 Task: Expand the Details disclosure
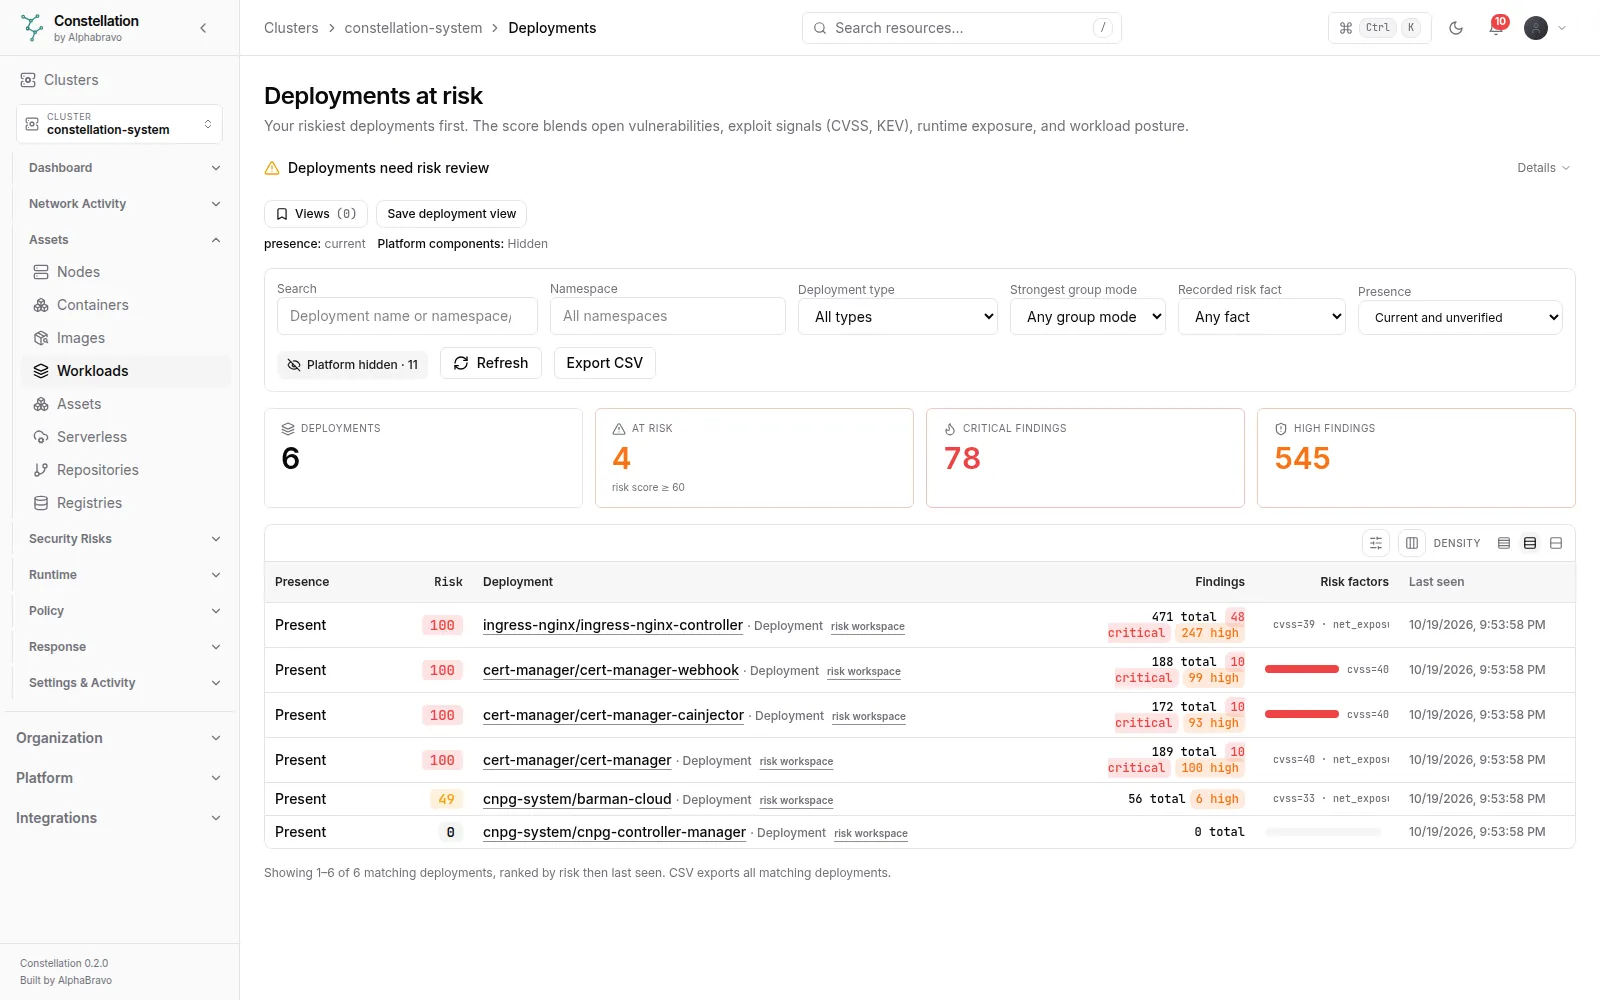(1543, 168)
